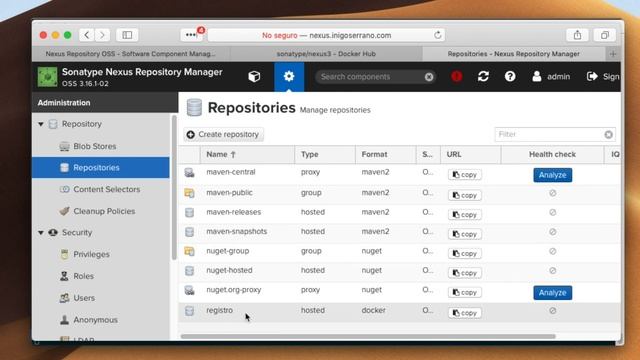Image resolution: width=640 pixels, height=360 pixels.
Task: Click the Nexus logo icon
Action: [x=47, y=77]
